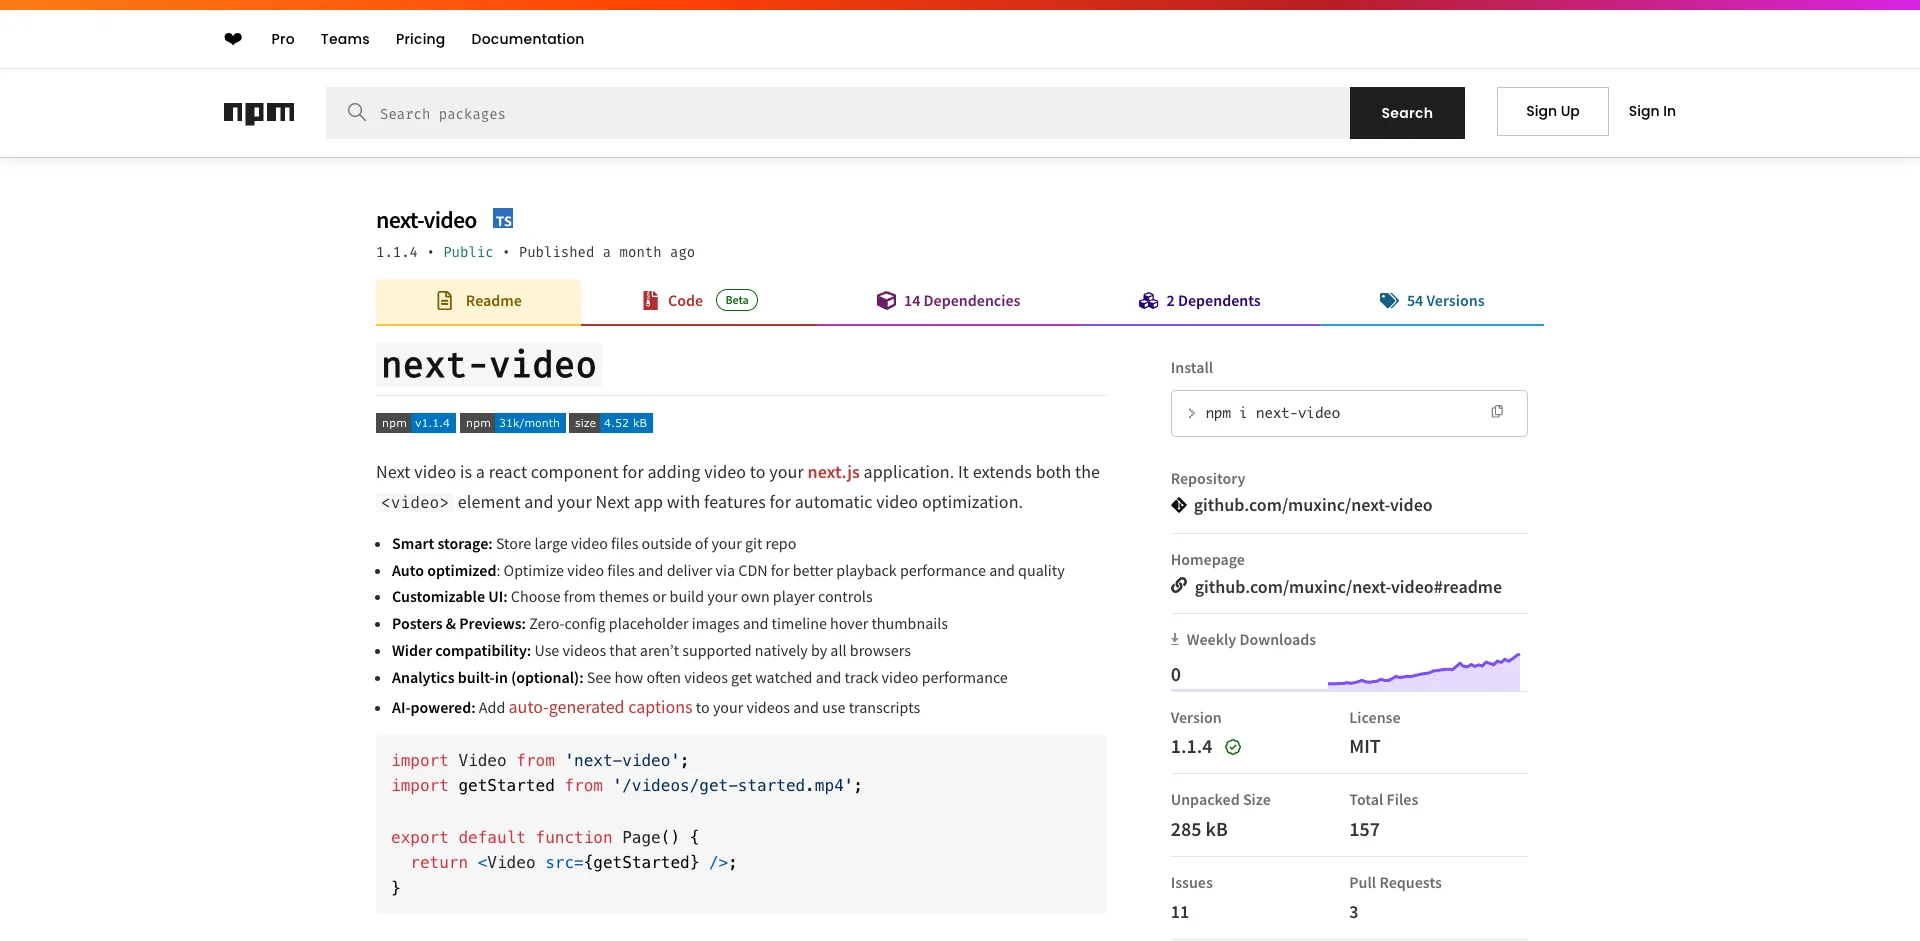Click the Smart storage bullet text
Viewport: 1920px width, 941px height.
coord(594,544)
